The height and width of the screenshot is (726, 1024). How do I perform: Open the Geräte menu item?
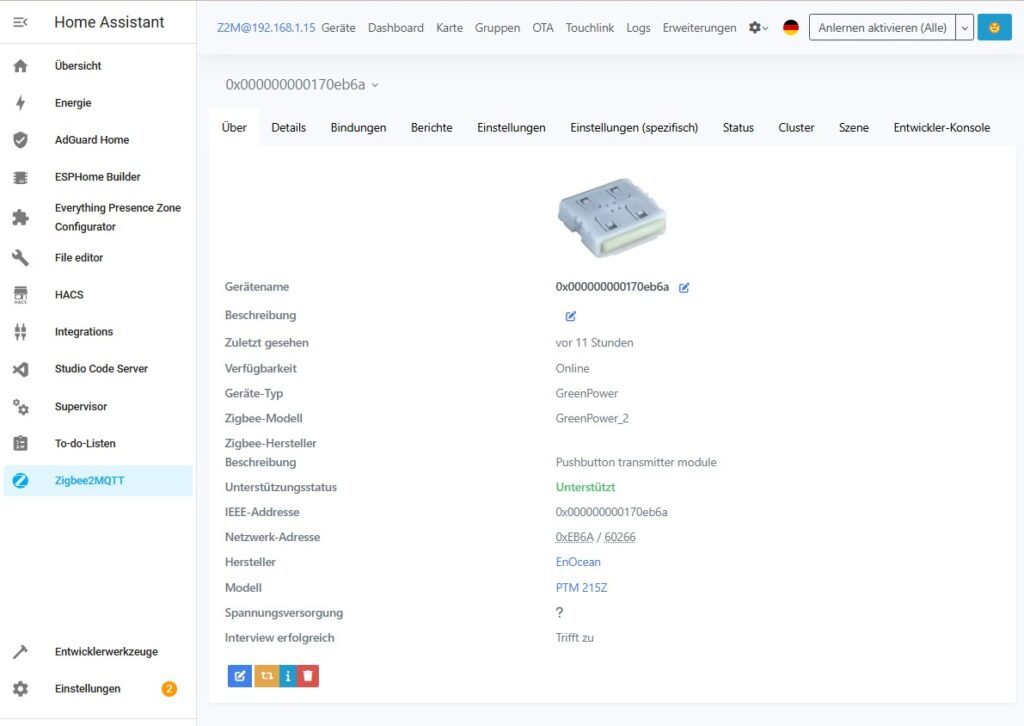point(338,28)
